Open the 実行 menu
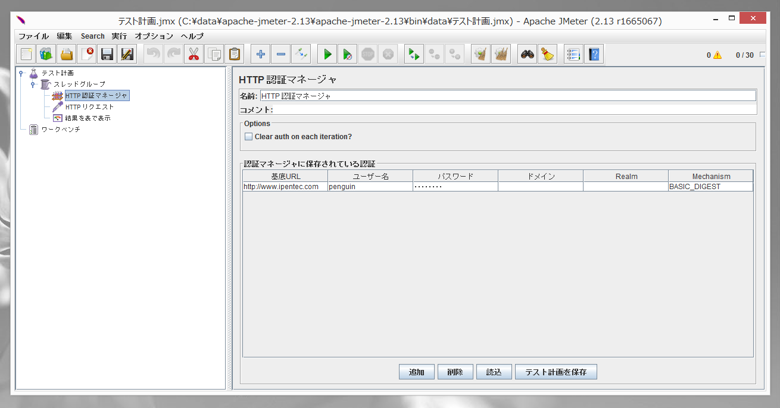Image resolution: width=780 pixels, height=408 pixels. pos(119,36)
